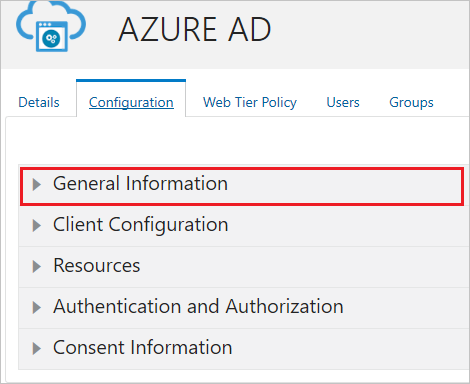Image resolution: width=470 pixels, height=384 pixels.
Task: Expand Authentication and Authorization arrow
Action: [37, 307]
